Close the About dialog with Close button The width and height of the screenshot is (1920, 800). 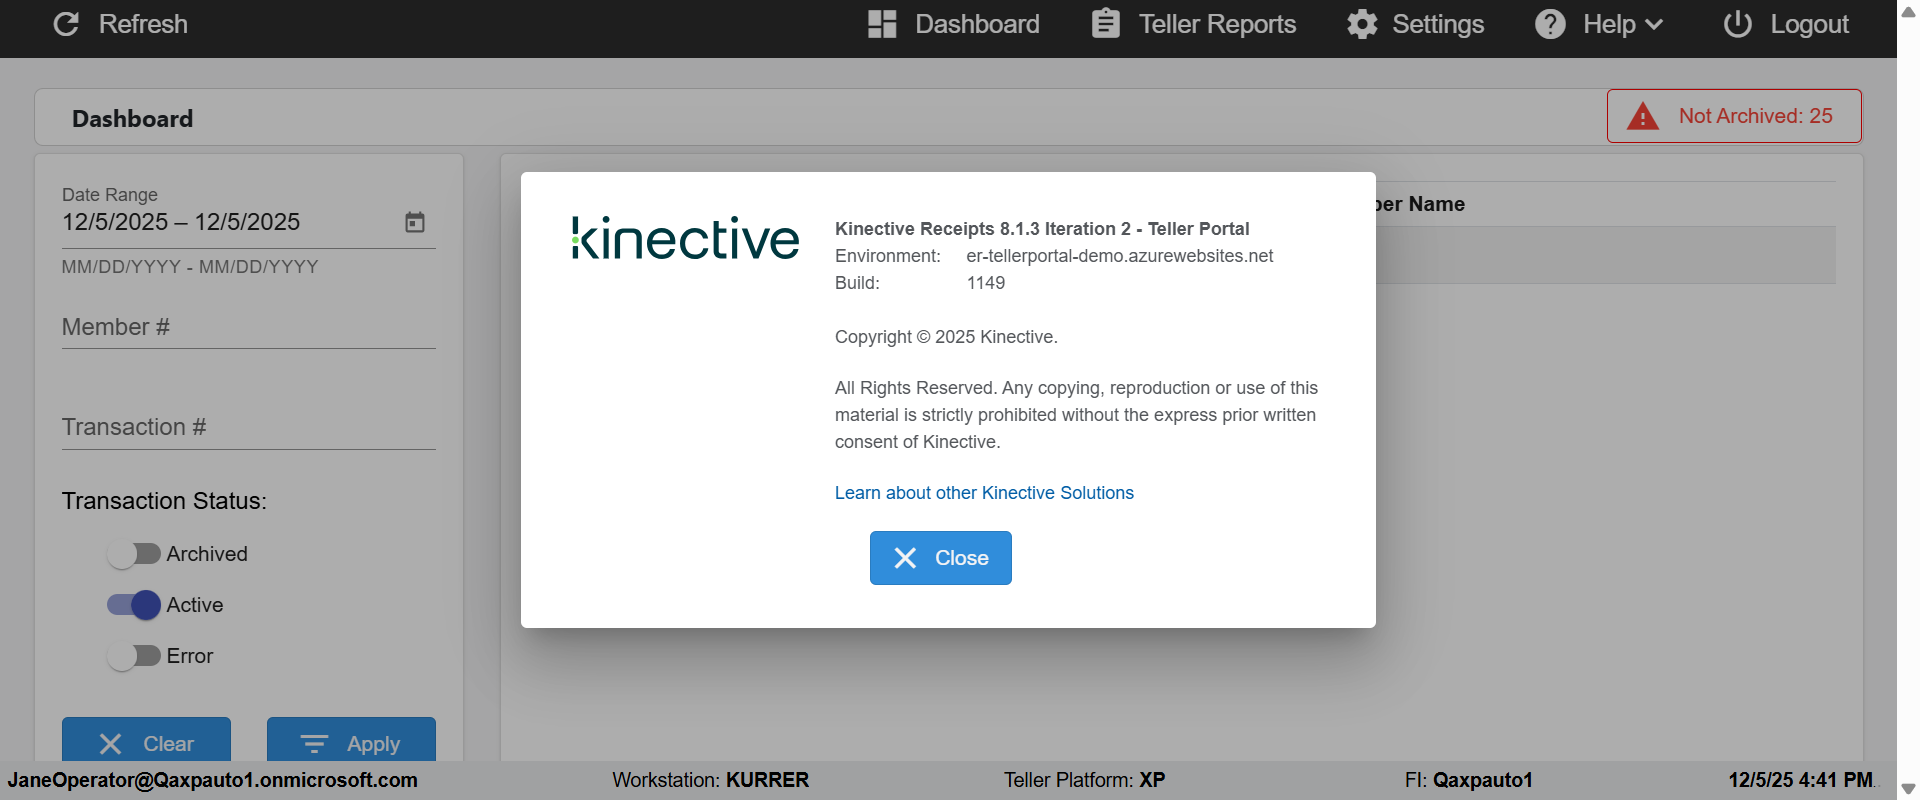pos(941,558)
